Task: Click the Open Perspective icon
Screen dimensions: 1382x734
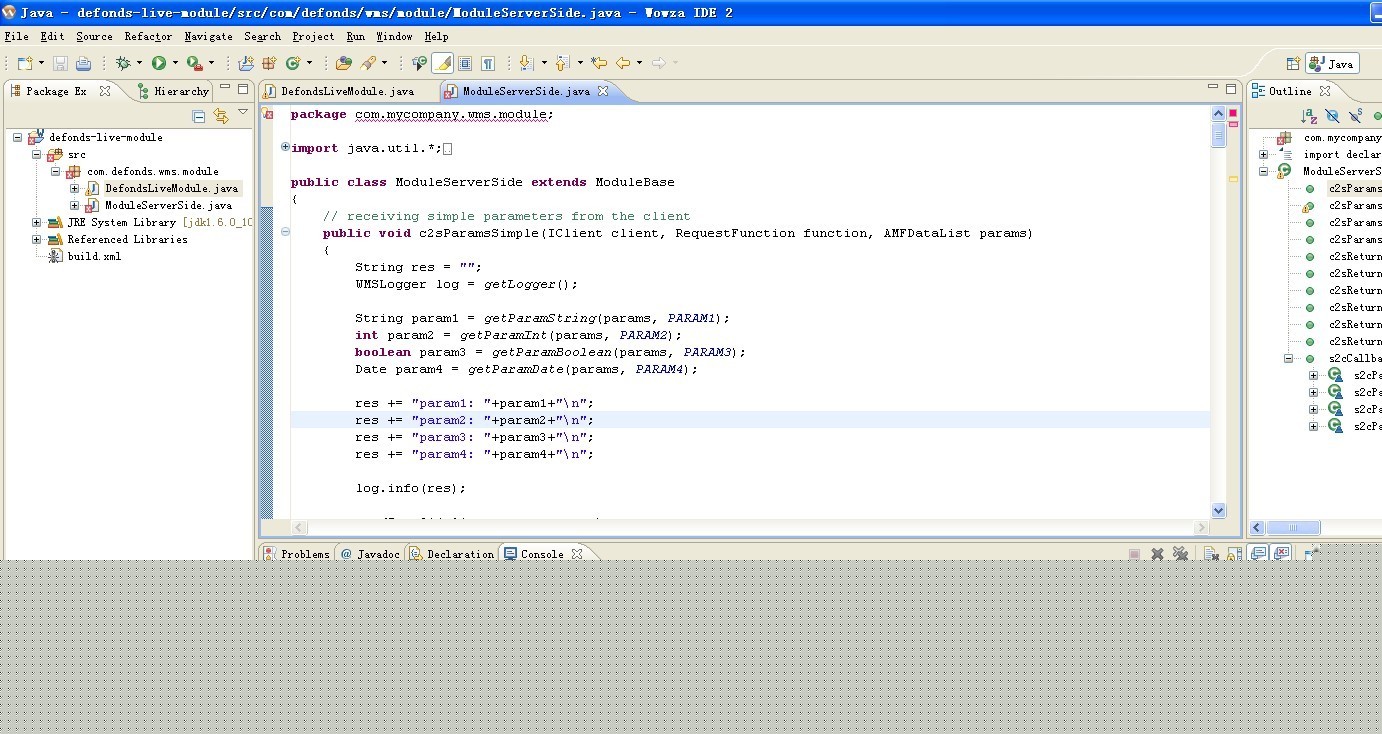Action: point(1293,64)
